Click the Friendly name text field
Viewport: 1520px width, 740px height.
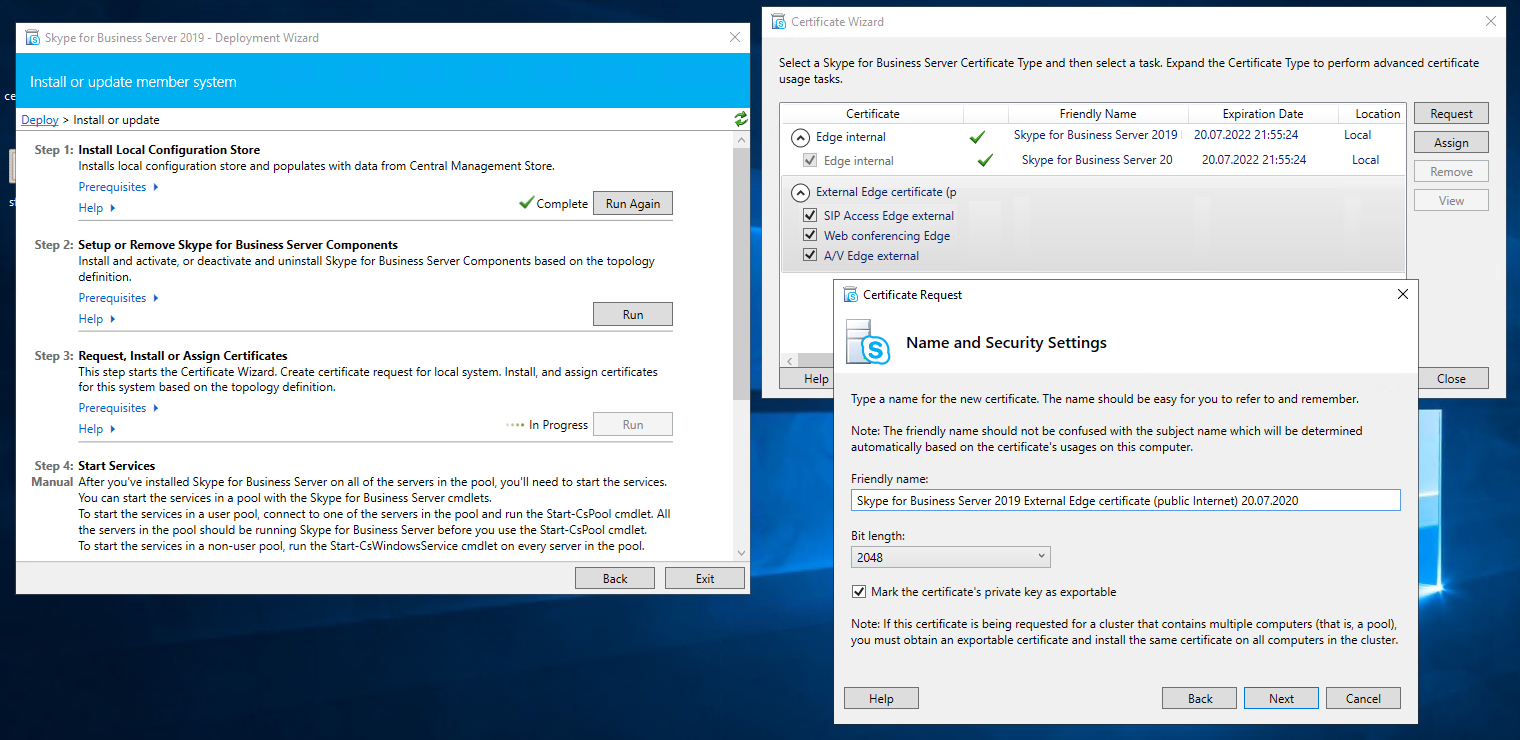[1125, 501]
